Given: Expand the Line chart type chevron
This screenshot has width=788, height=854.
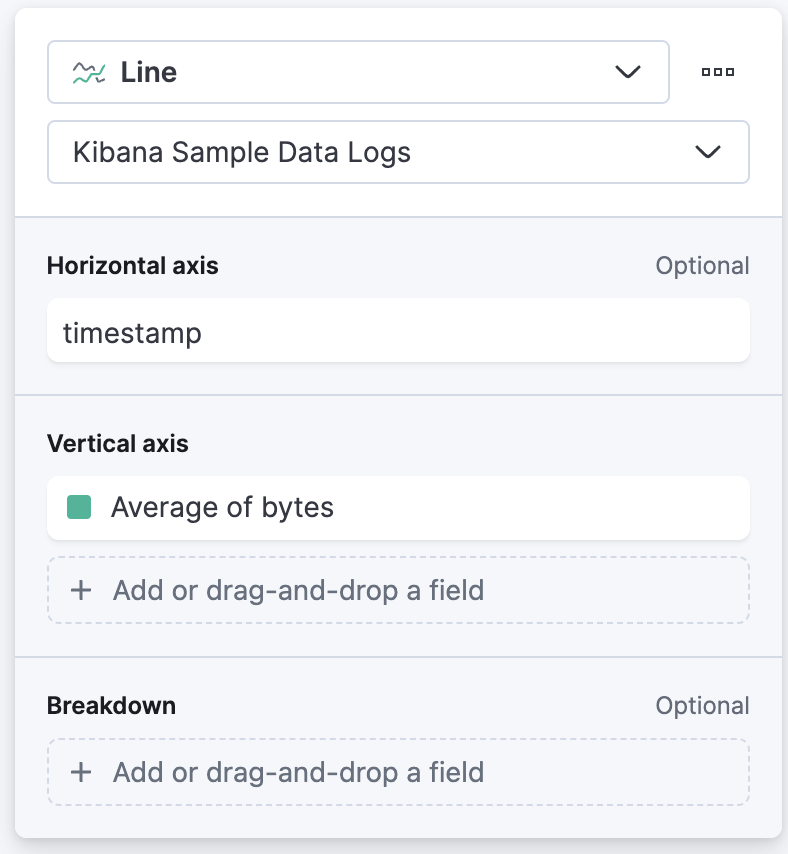Looking at the screenshot, I should click(x=627, y=72).
